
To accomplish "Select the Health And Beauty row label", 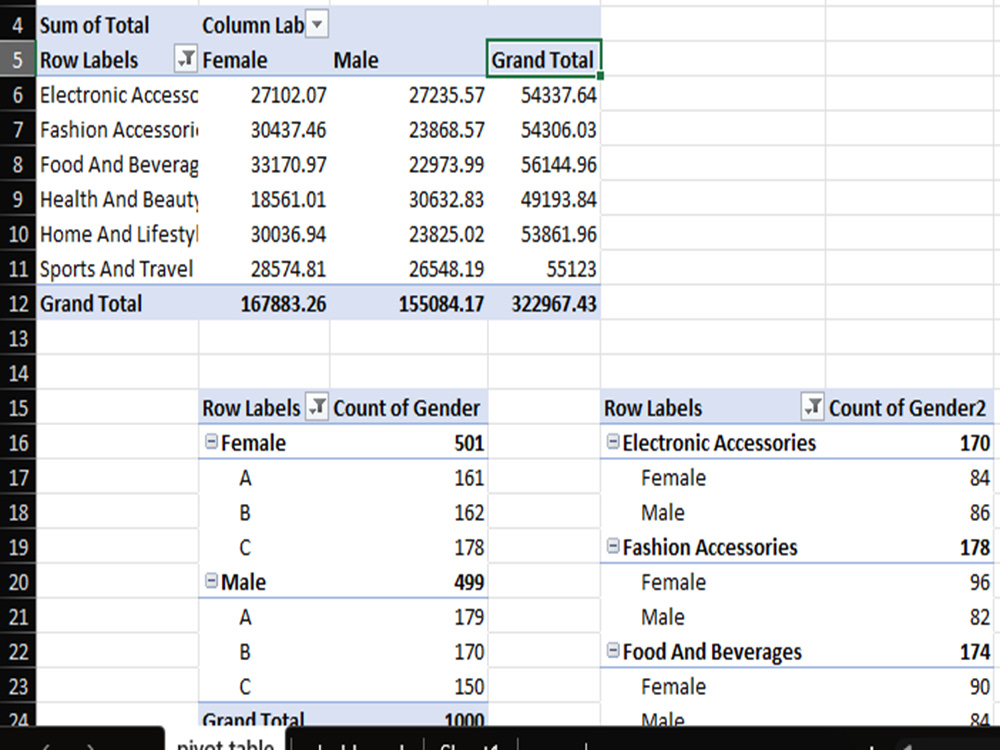I will [x=118, y=200].
